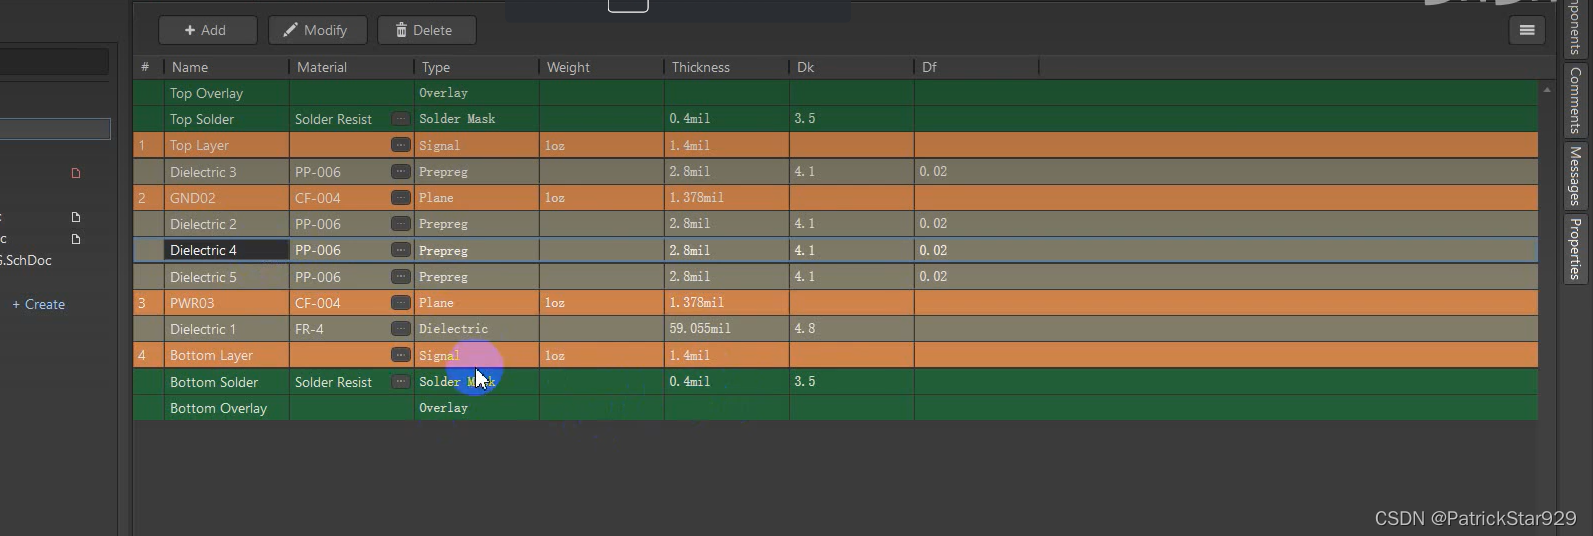This screenshot has width=1593, height=536.
Task: Select the Dielectric 3 name cell
Action: [x=227, y=171]
